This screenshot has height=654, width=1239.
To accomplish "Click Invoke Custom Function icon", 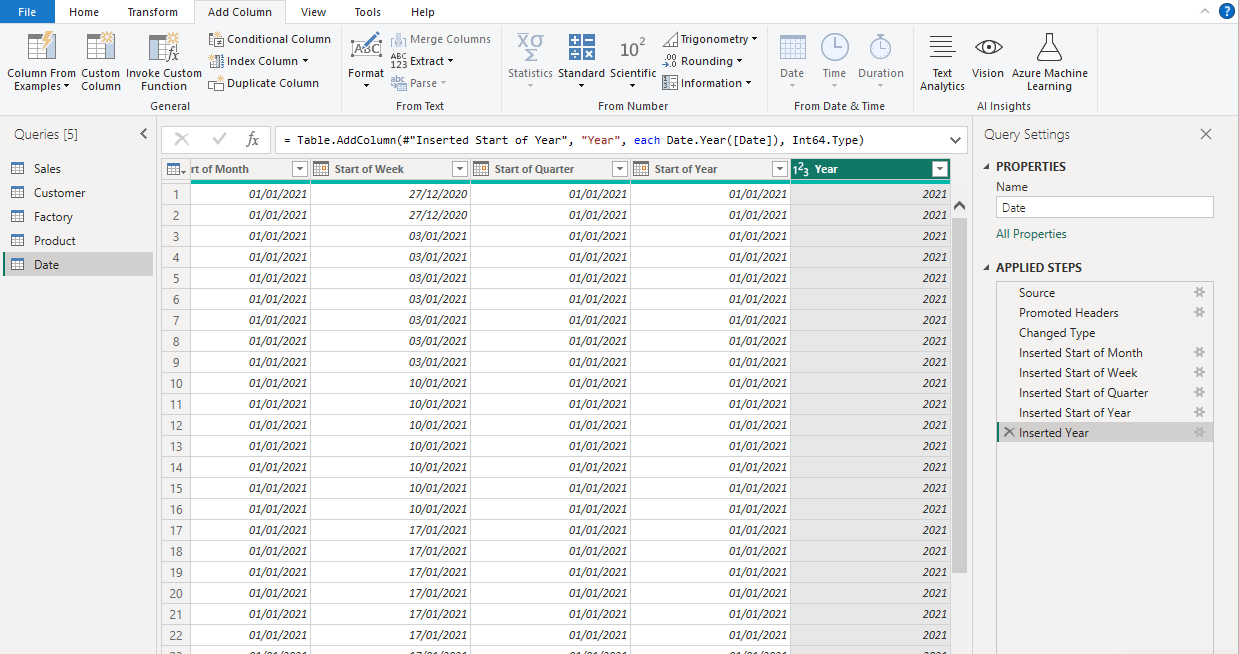I will tap(164, 47).
